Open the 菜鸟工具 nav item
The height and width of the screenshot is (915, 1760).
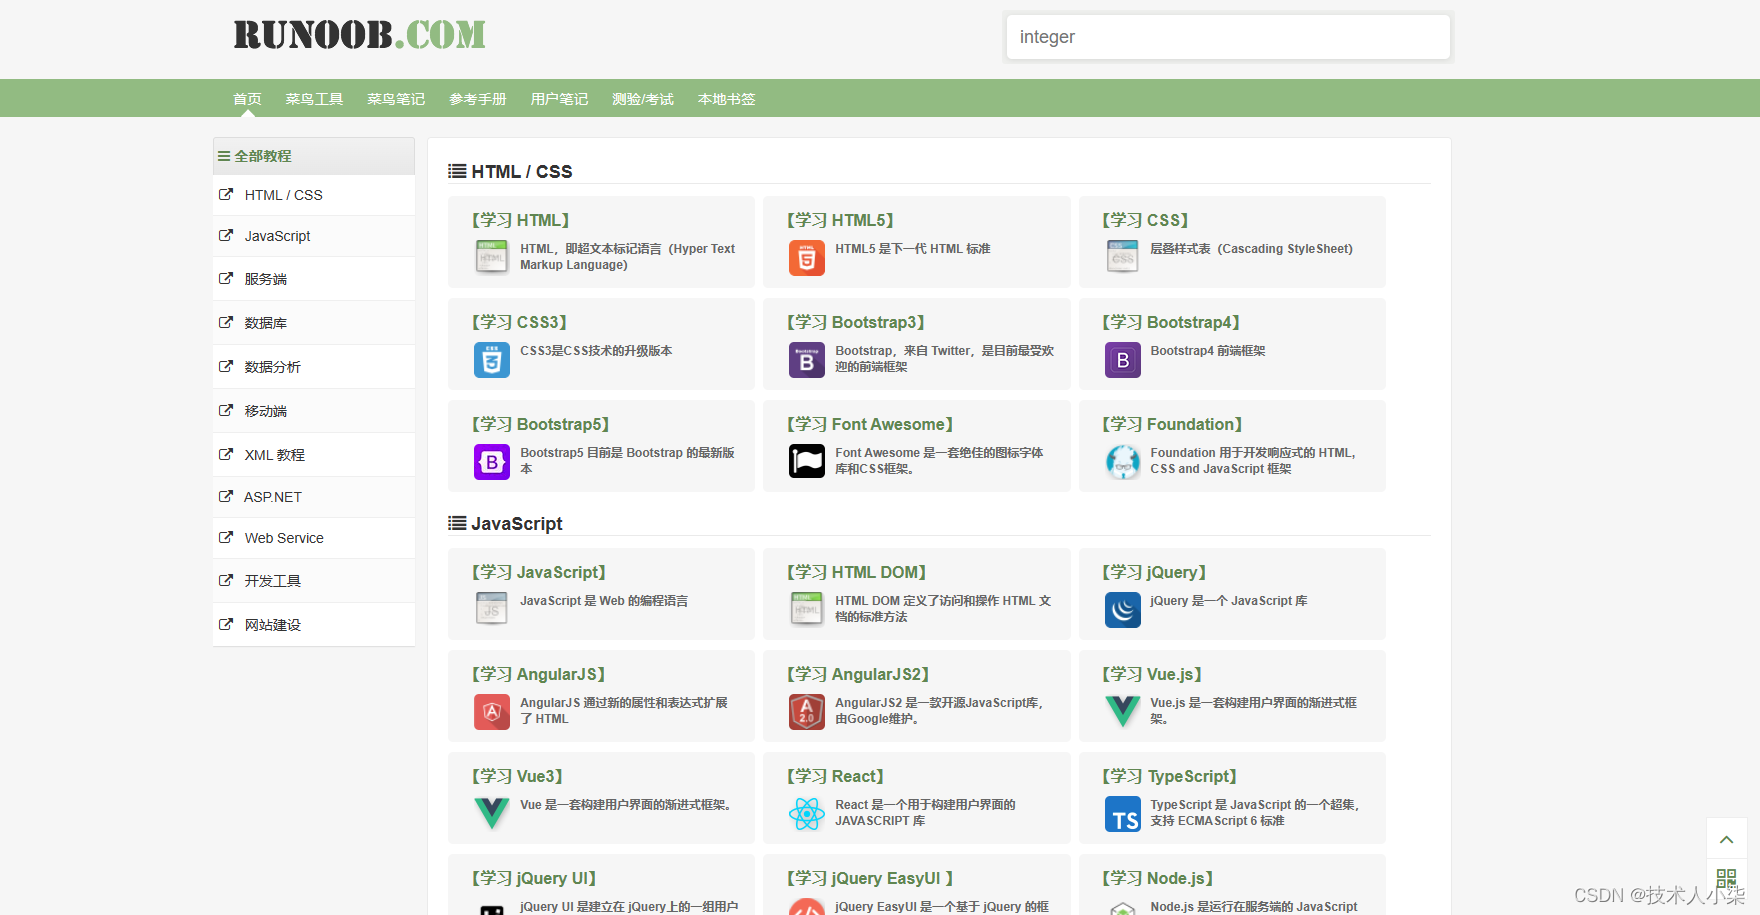click(314, 99)
